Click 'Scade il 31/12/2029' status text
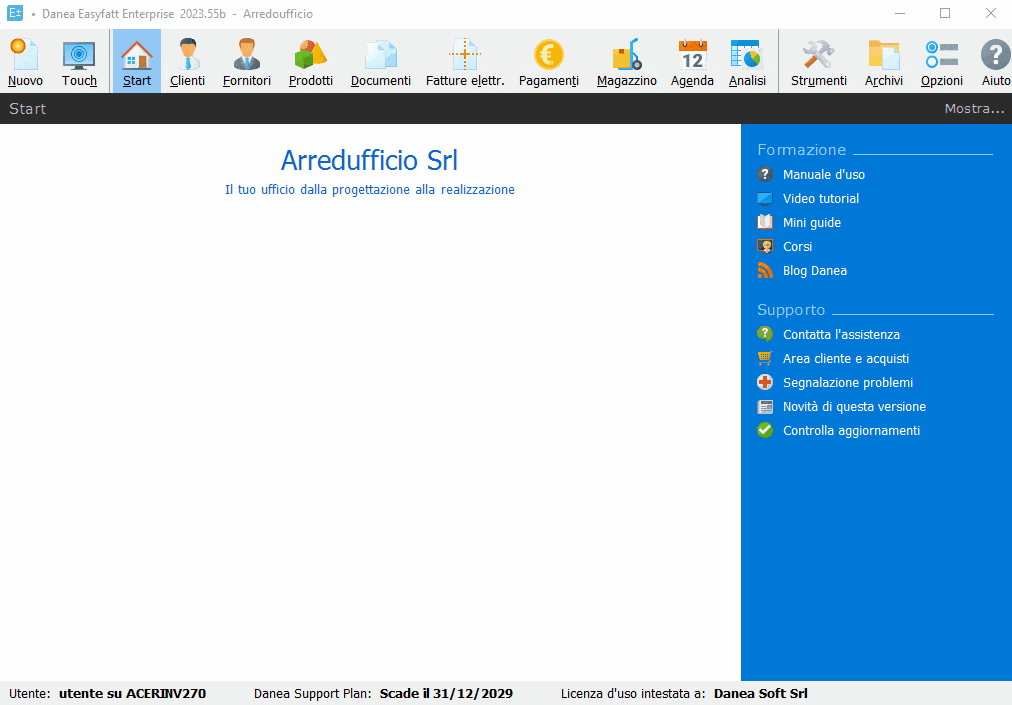The width and height of the screenshot is (1012, 705). coord(446,693)
